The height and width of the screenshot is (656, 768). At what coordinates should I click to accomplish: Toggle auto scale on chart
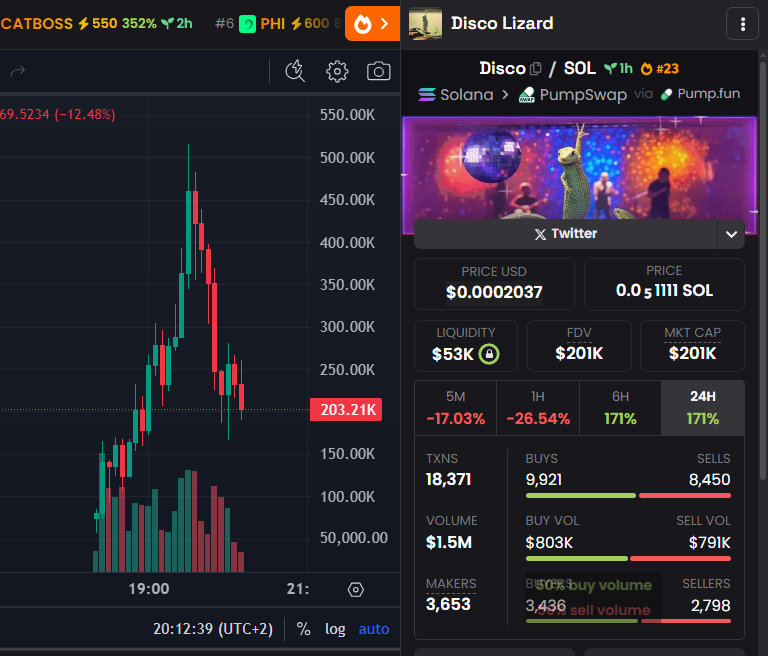(374, 629)
